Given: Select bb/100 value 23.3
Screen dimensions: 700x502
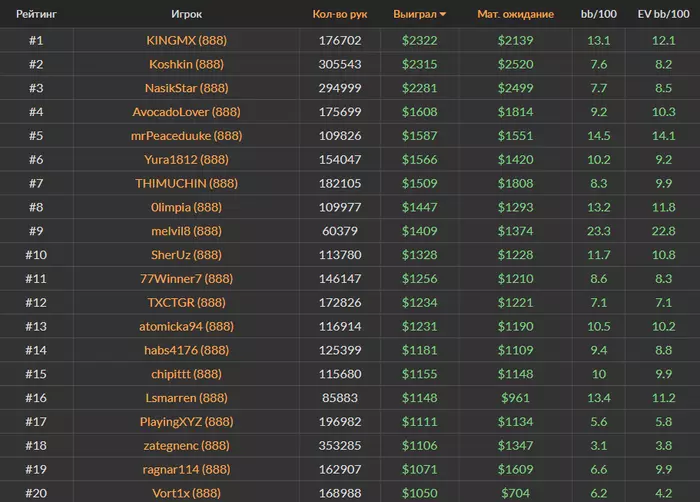Looking at the screenshot, I should (599, 231).
